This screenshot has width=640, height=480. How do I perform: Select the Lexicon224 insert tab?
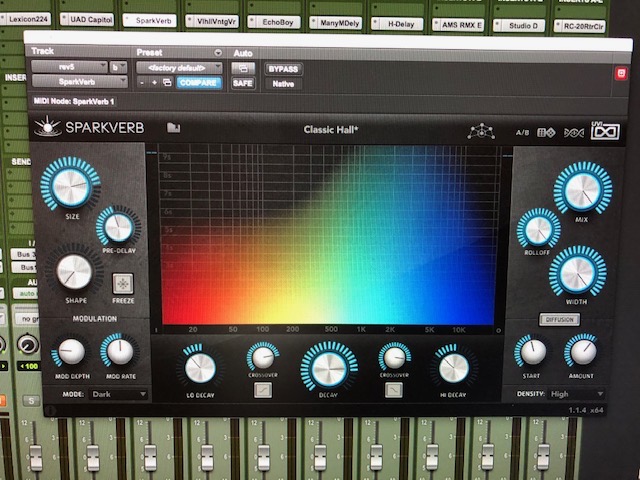click(x=25, y=19)
